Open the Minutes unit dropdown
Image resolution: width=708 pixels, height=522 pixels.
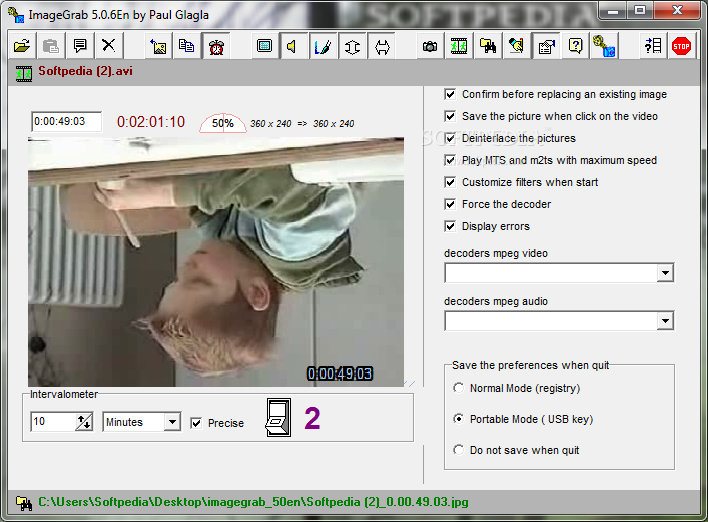(172, 422)
